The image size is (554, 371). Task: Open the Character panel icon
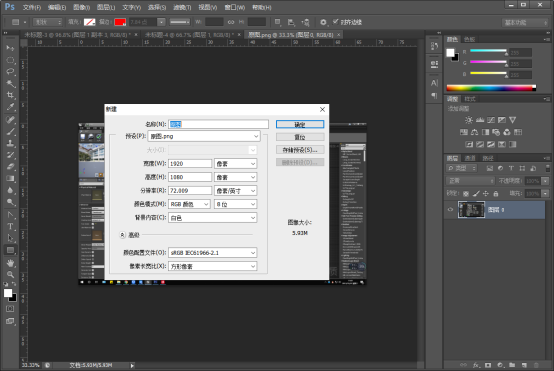click(x=434, y=83)
